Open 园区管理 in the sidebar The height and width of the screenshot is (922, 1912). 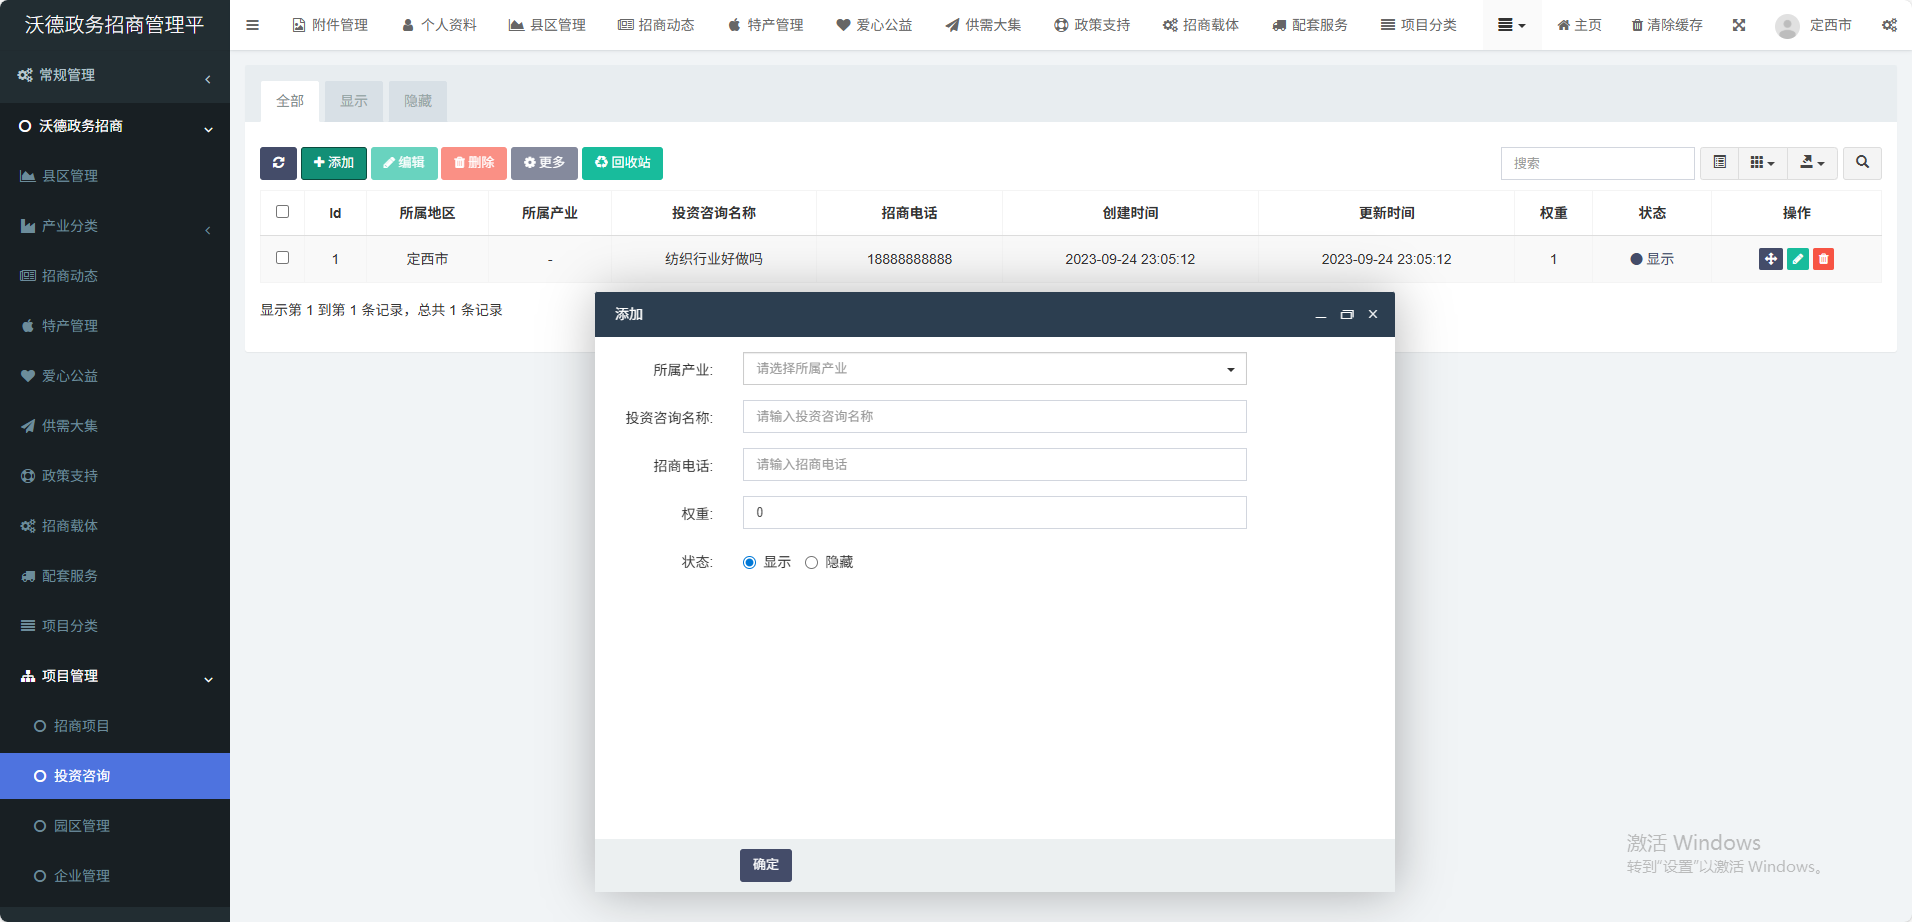point(82,826)
